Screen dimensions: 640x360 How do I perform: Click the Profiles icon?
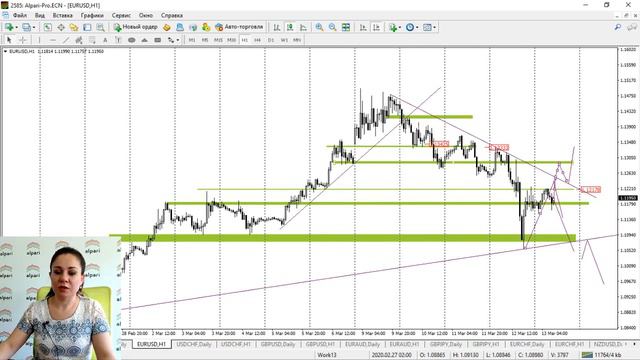[27, 27]
